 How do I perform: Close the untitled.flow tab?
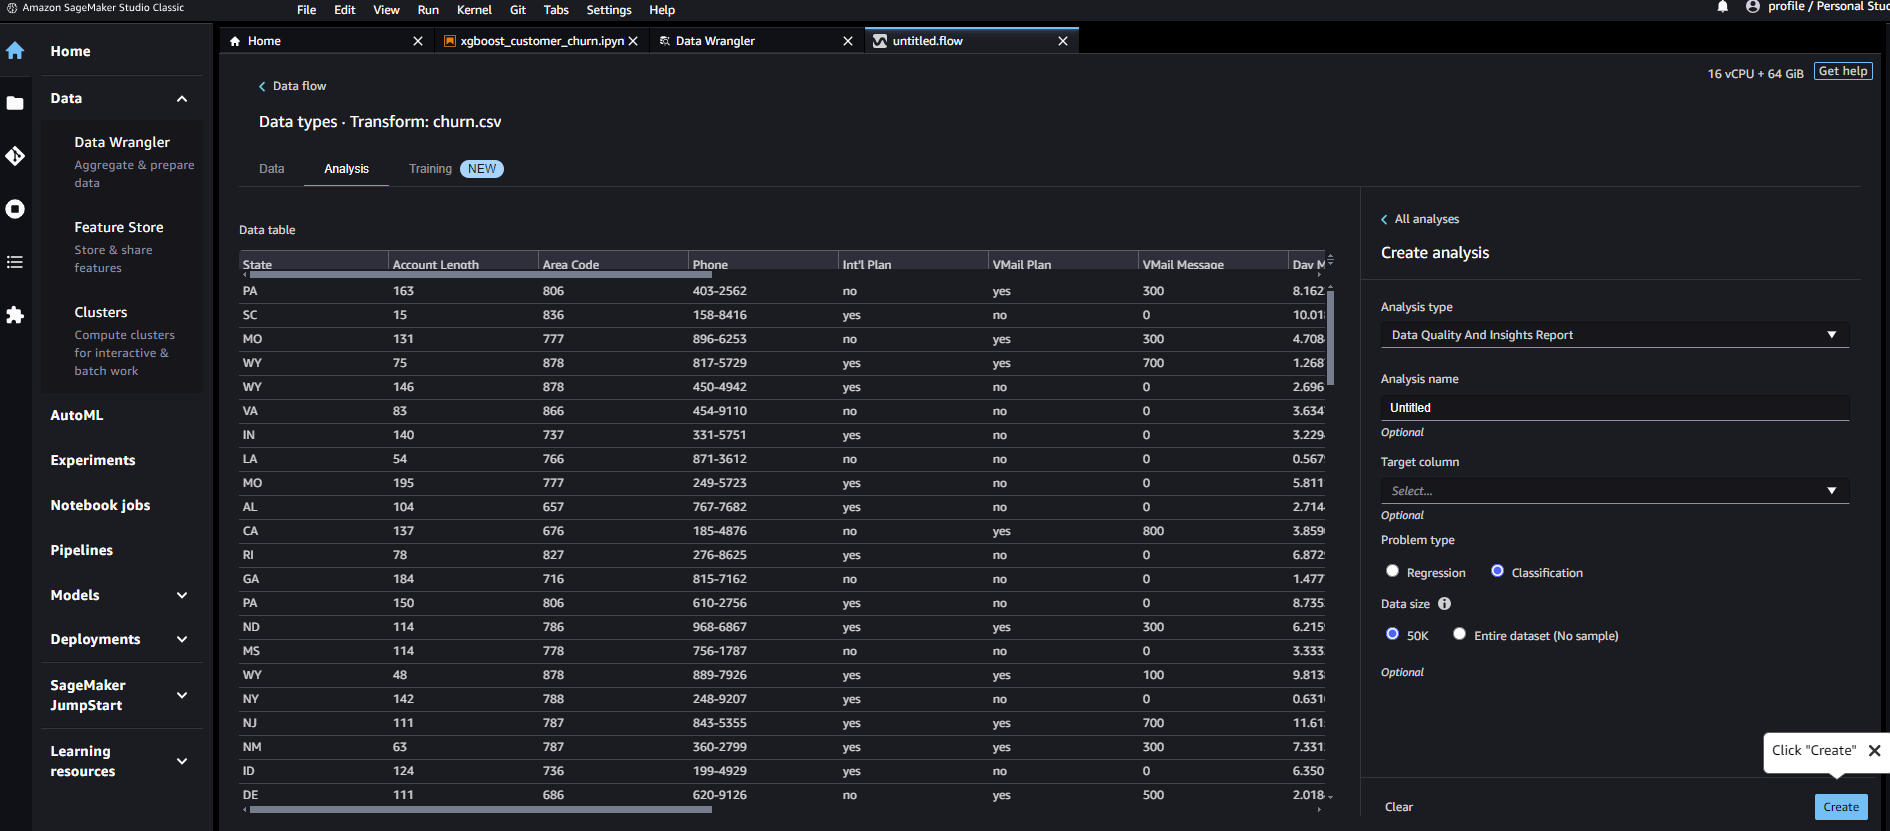1063,41
